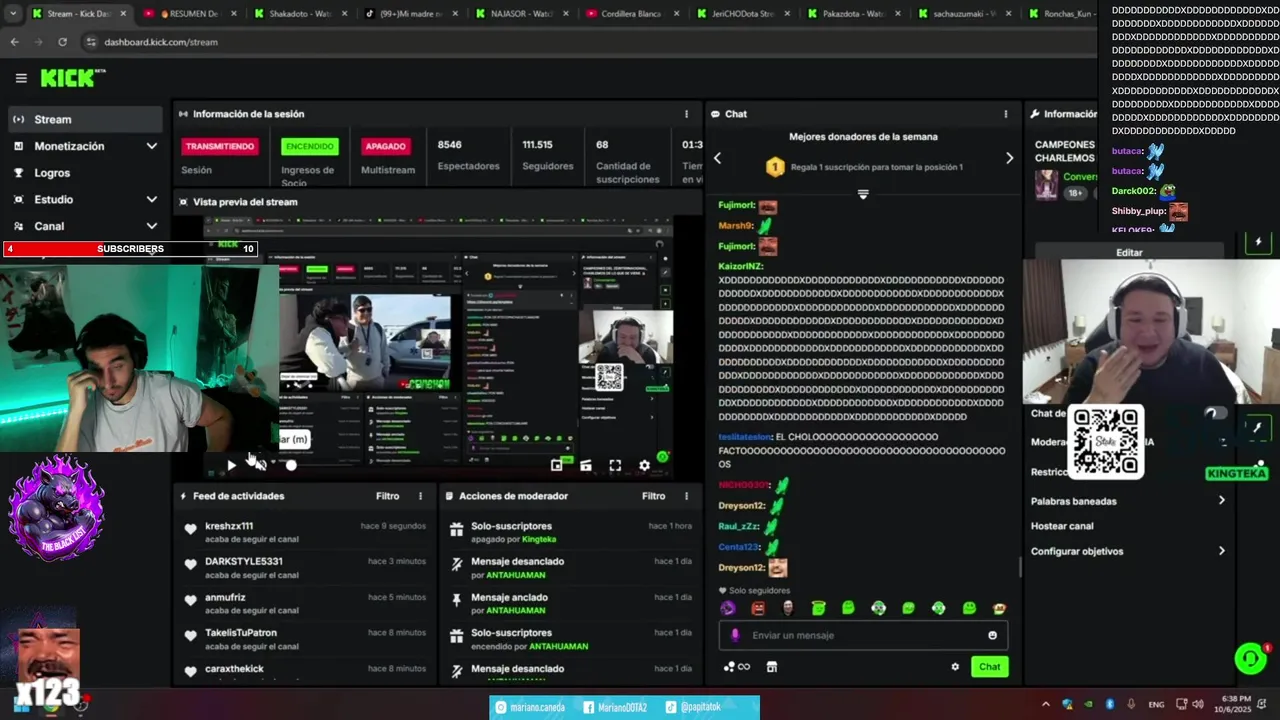Image resolution: width=1280 pixels, height=720 pixels.
Task: Click the pin icon for Mensaje anclado
Action: tap(457, 601)
